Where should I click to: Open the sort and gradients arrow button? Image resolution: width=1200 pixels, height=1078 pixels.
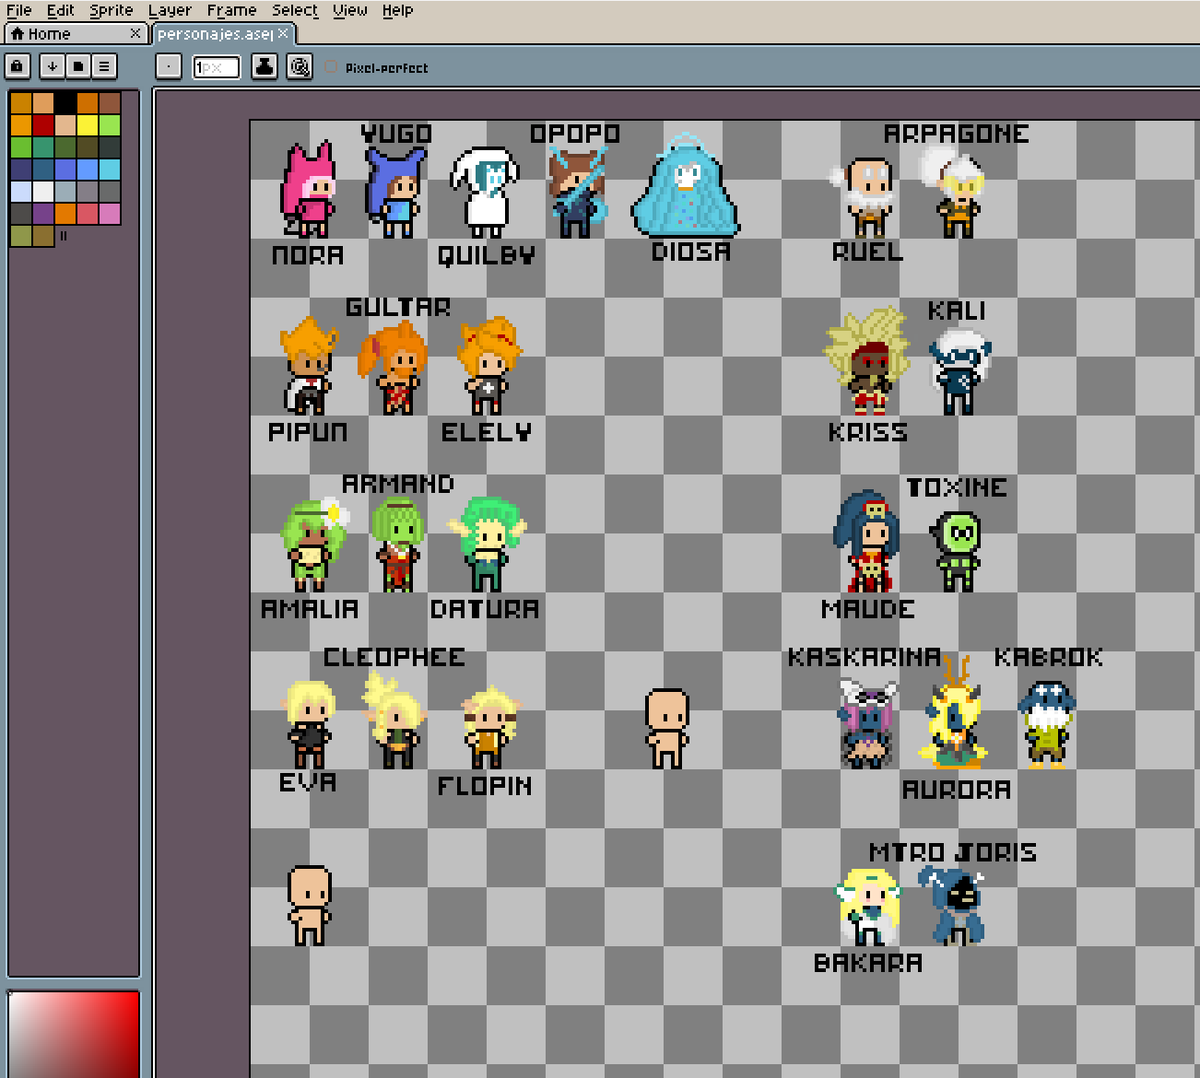[52, 67]
